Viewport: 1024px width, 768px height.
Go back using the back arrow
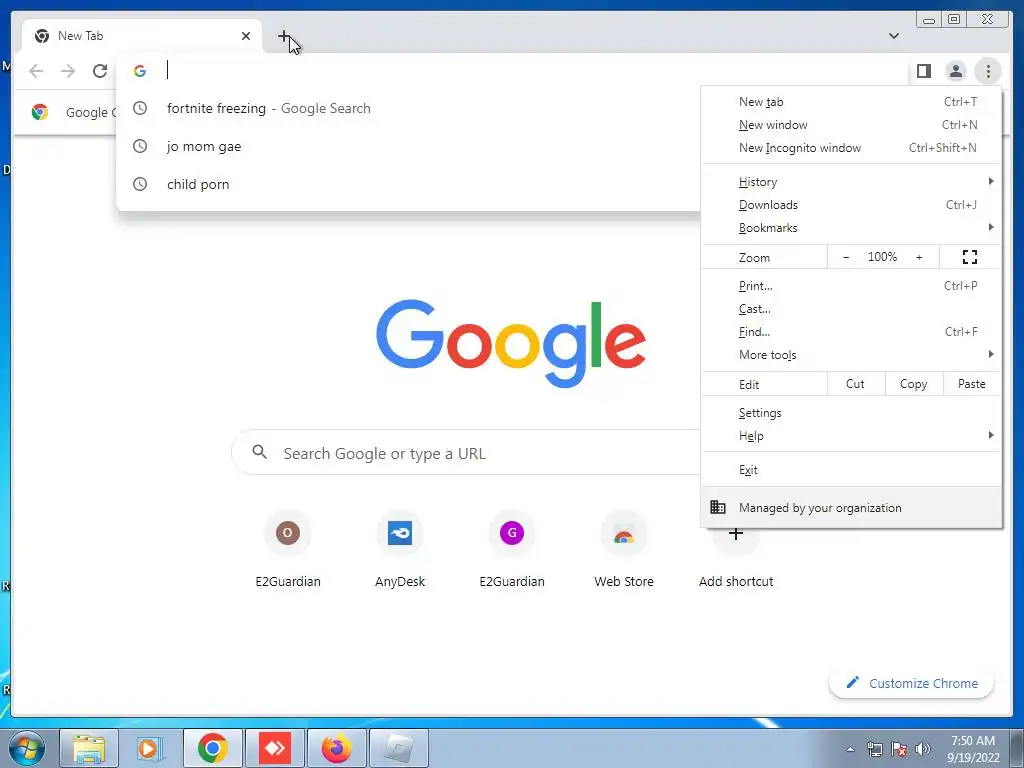pyautogui.click(x=36, y=71)
